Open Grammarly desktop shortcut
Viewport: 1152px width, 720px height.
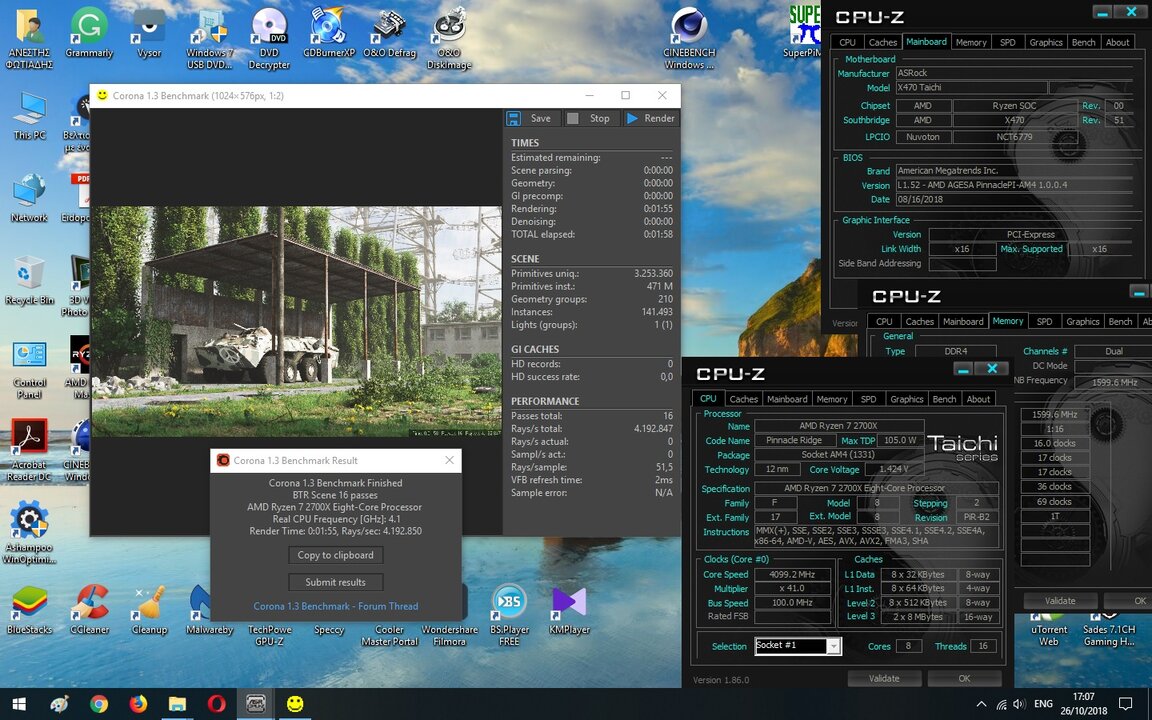[x=89, y=32]
